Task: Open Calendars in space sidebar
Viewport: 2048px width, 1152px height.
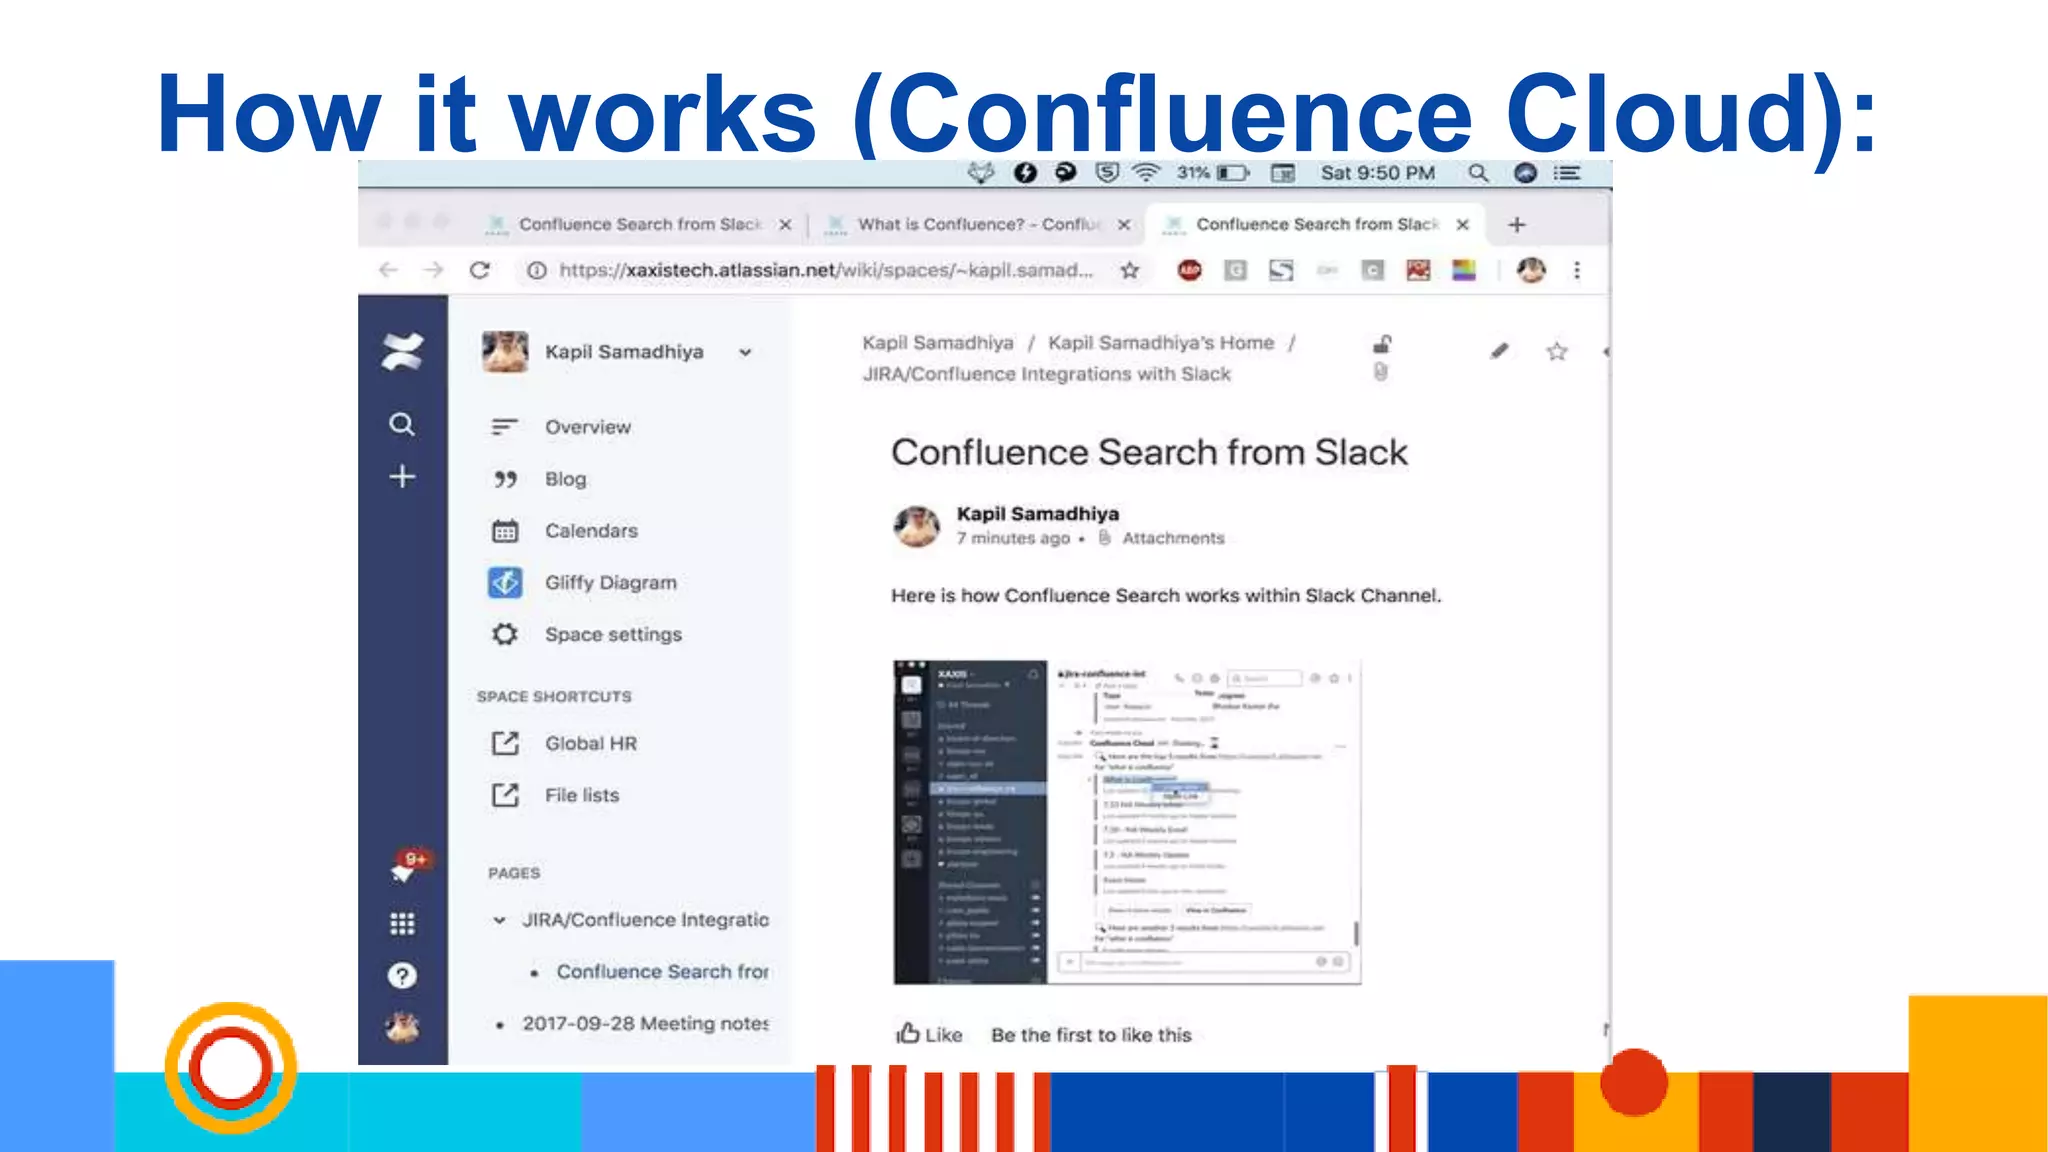Action: click(x=591, y=531)
